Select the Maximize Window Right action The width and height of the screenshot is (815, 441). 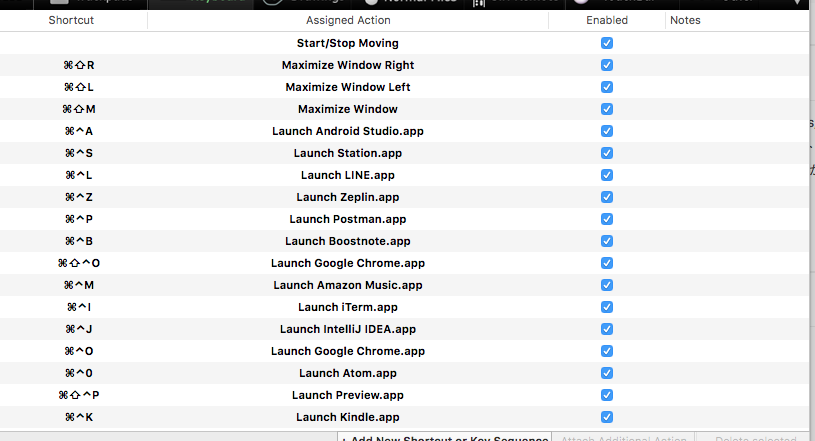pos(348,65)
